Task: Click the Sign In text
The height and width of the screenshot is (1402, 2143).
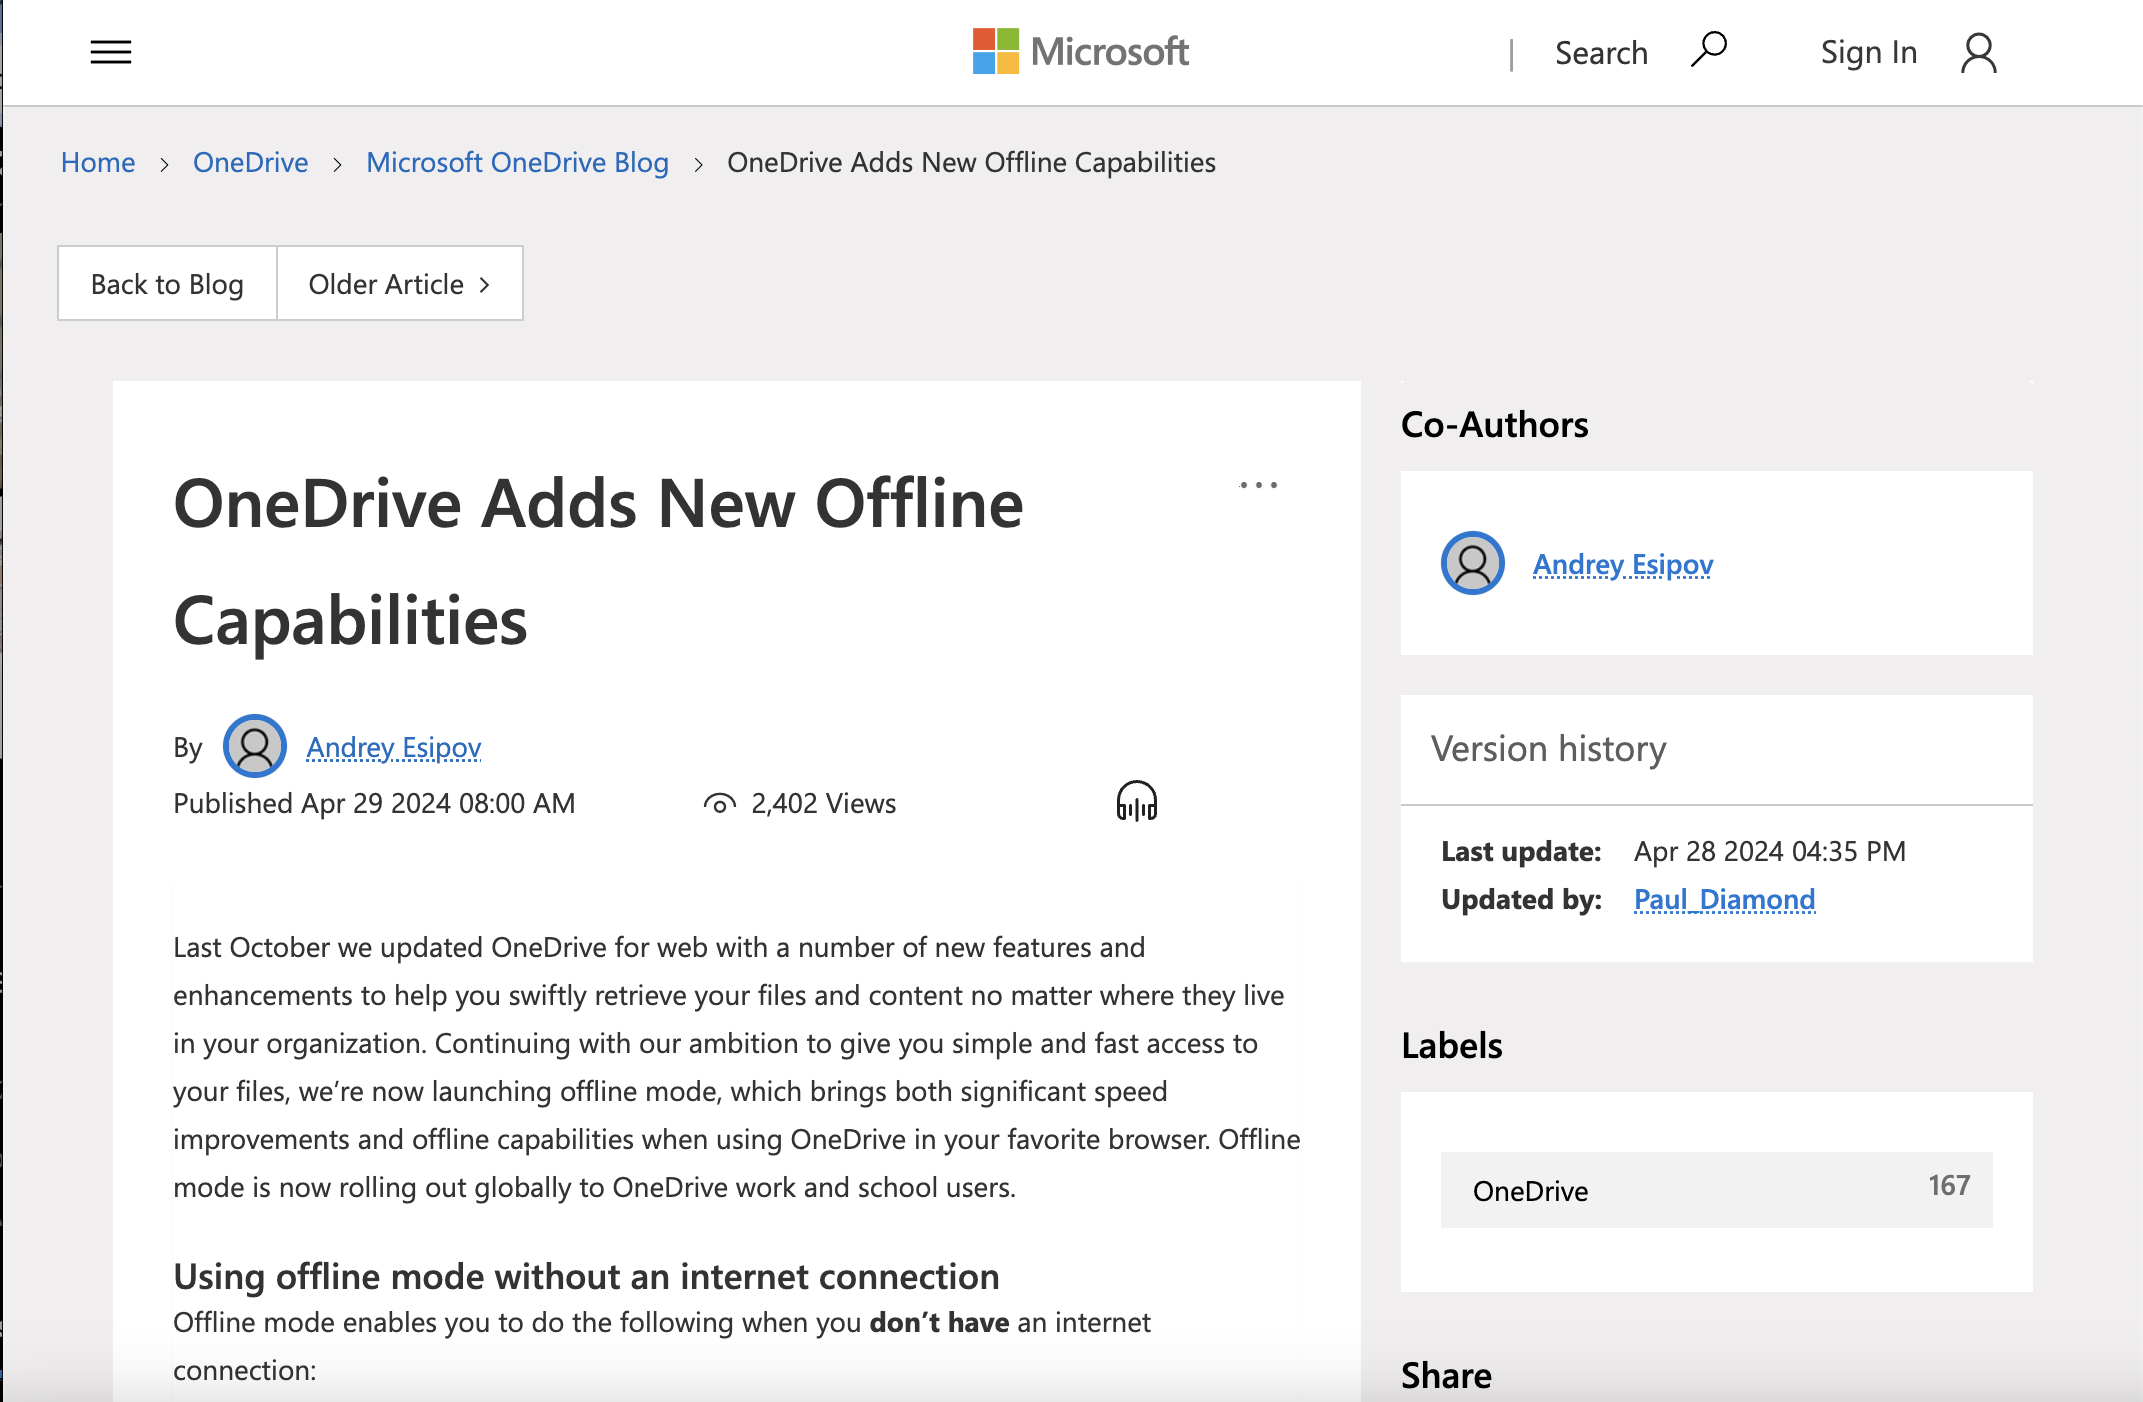Action: [1868, 51]
